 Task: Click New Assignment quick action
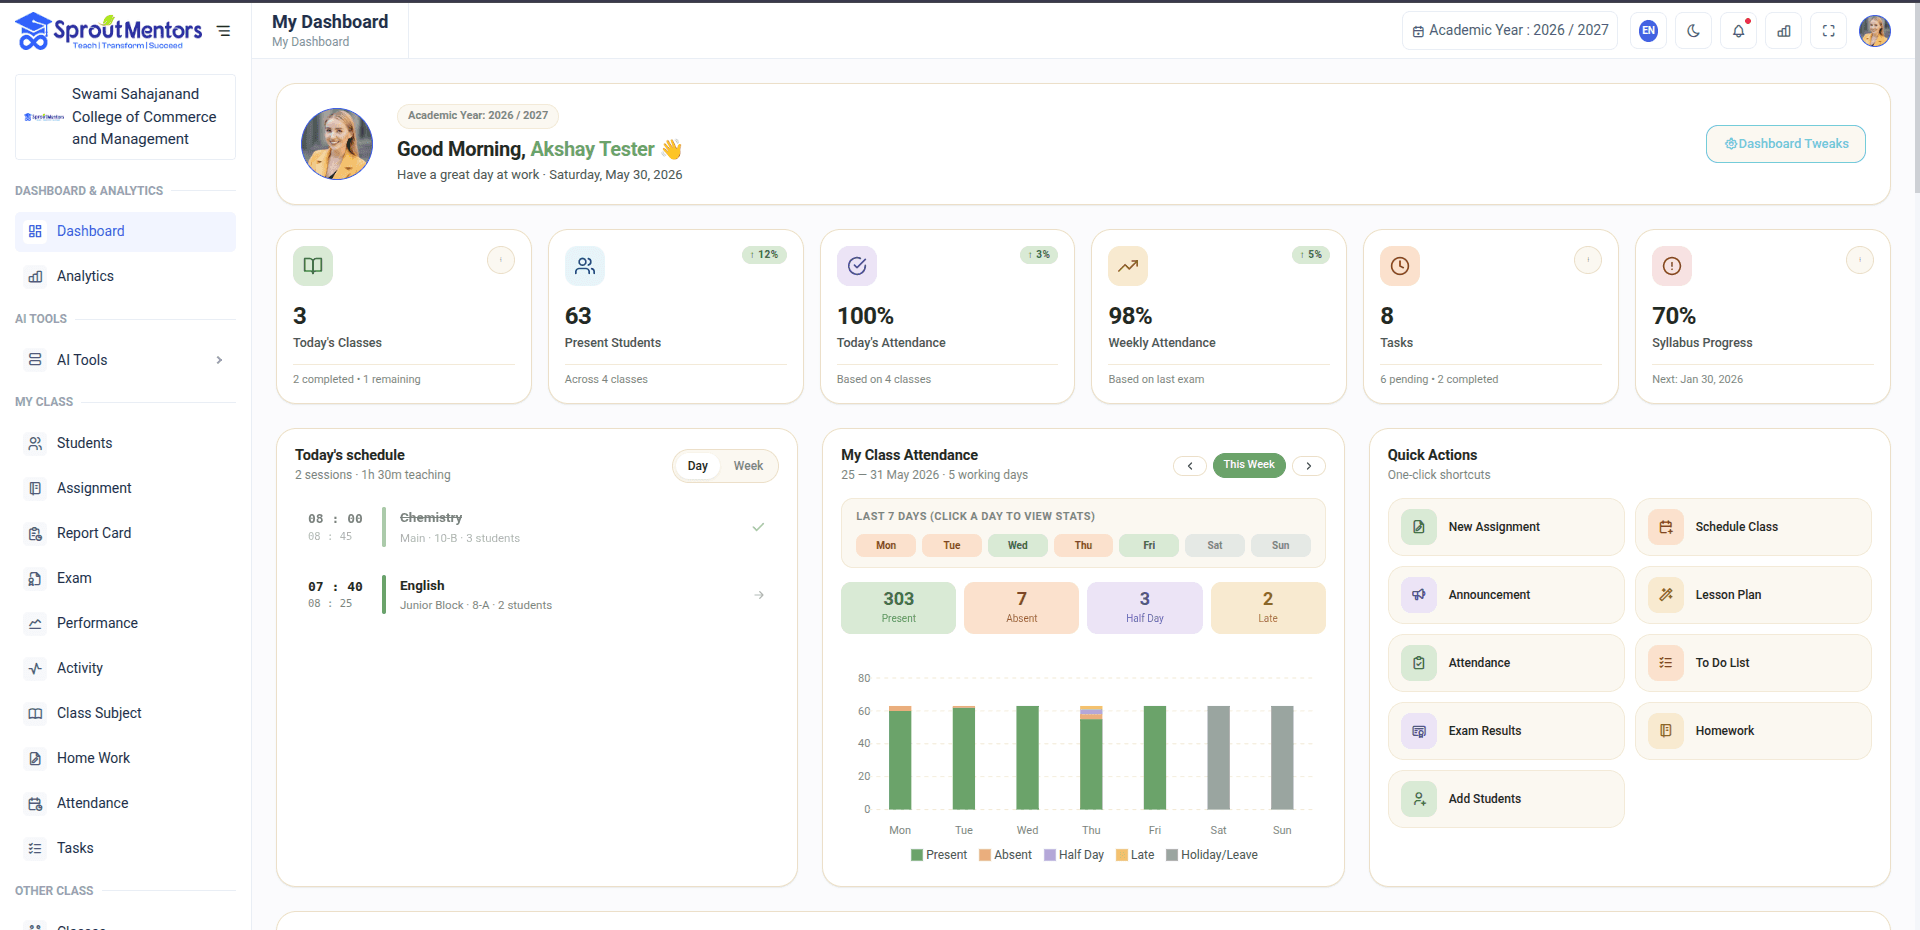[1506, 527]
